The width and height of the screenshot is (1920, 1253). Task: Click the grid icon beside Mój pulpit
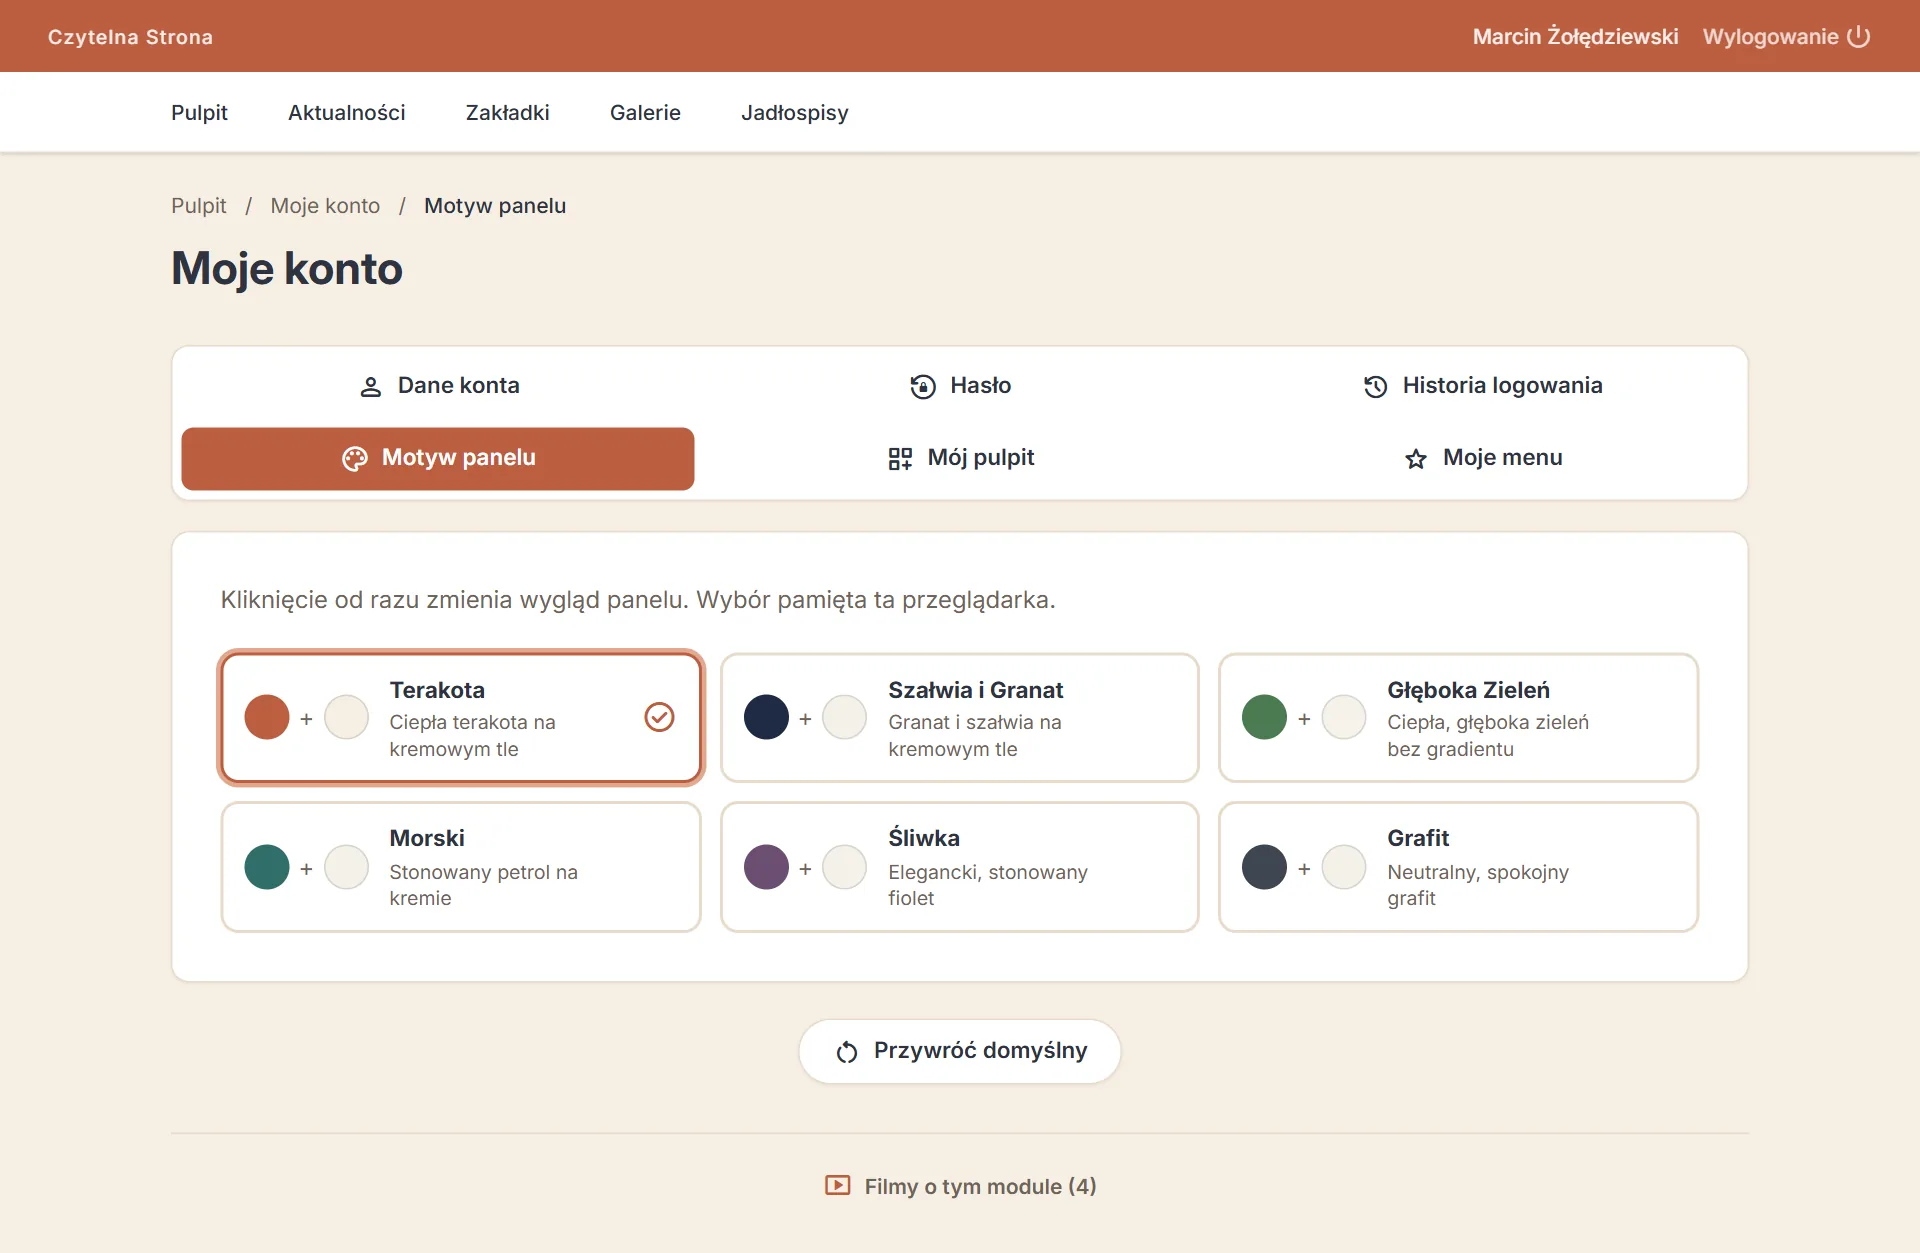point(900,459)
